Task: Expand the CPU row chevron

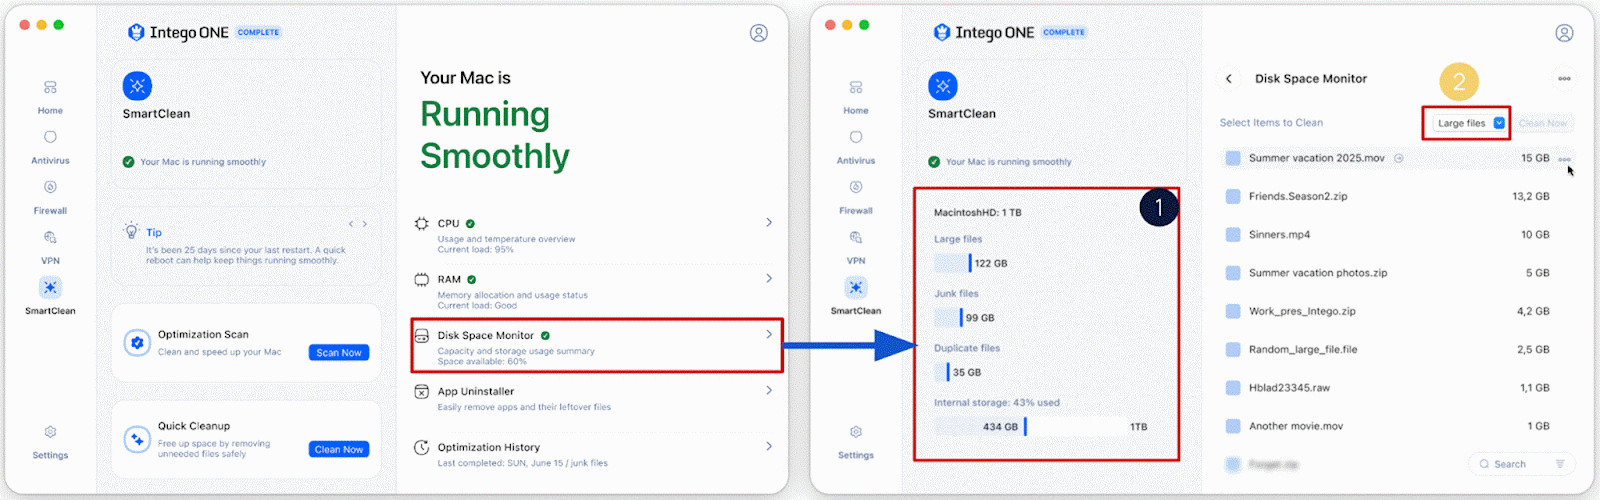Action: (768, 222)
